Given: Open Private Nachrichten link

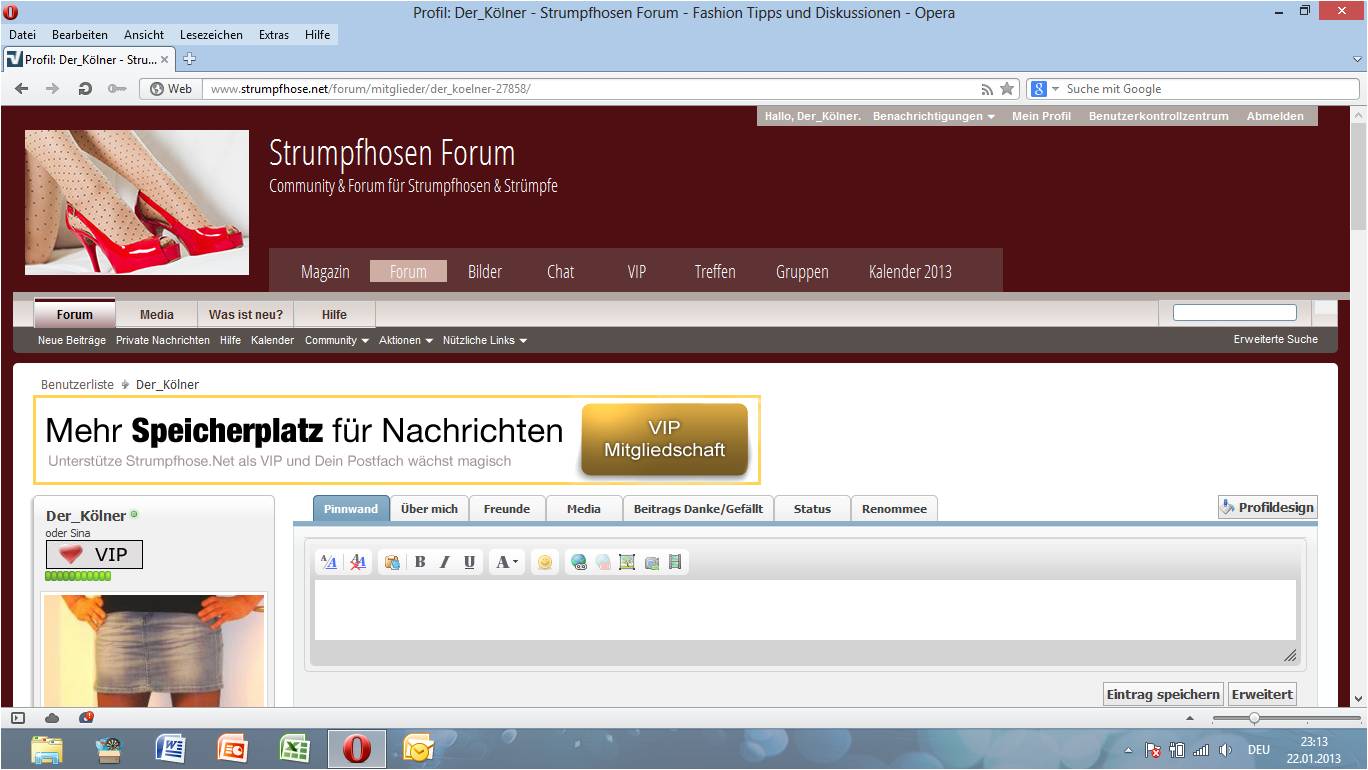Looking at the screenshot, I should click(x=163, y=340).
